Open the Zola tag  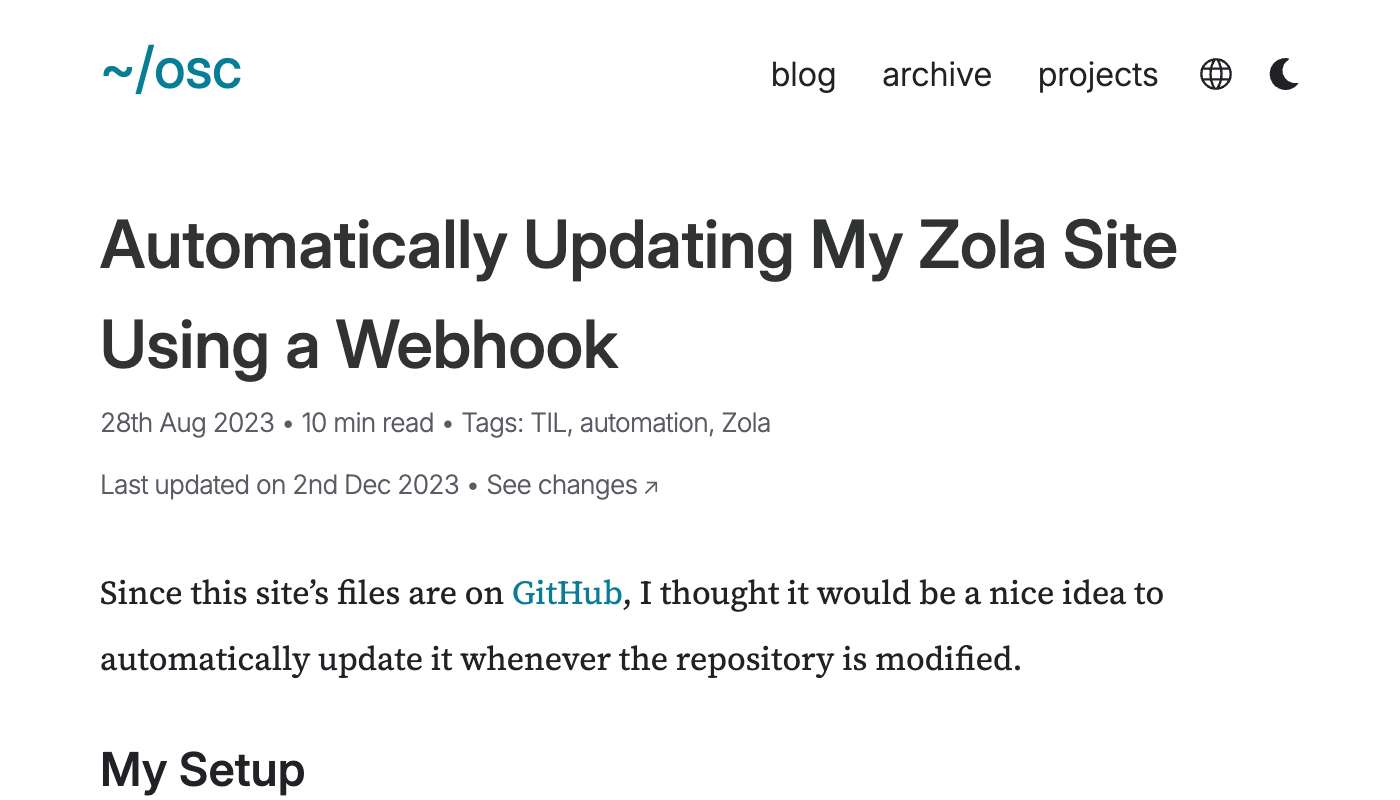pos(746,423)
